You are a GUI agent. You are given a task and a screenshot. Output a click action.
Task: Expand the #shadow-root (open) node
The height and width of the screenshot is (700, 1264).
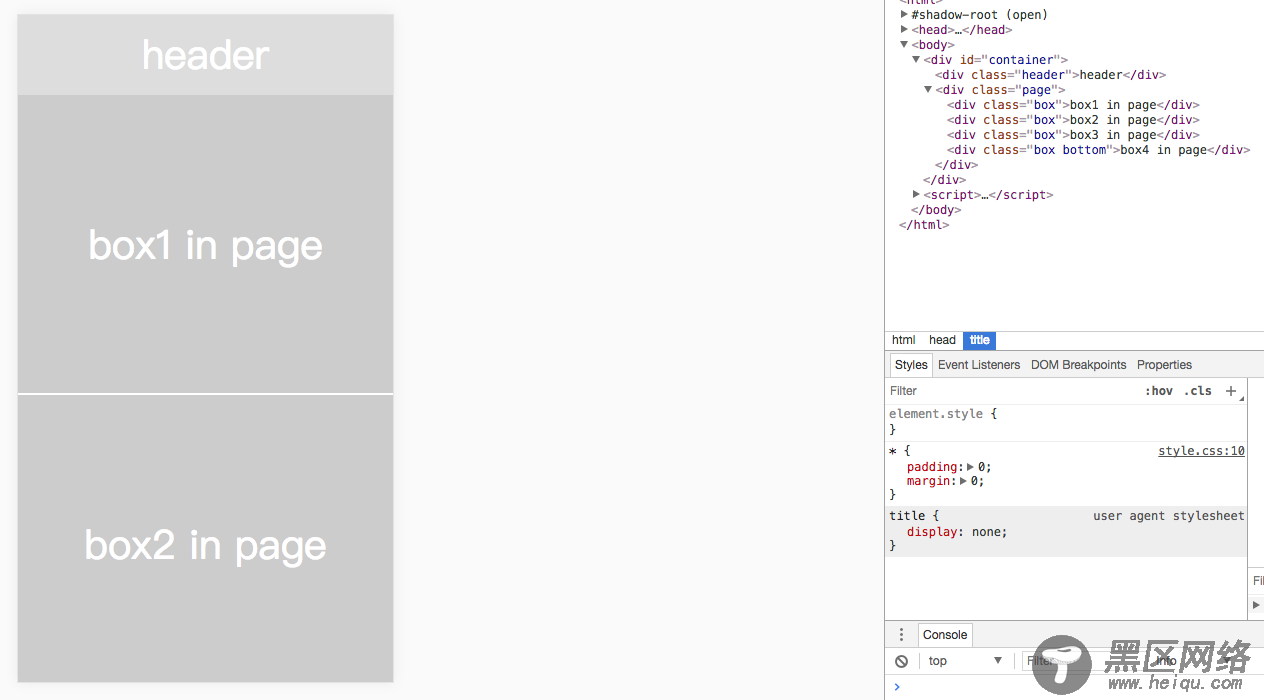[904, 15]
